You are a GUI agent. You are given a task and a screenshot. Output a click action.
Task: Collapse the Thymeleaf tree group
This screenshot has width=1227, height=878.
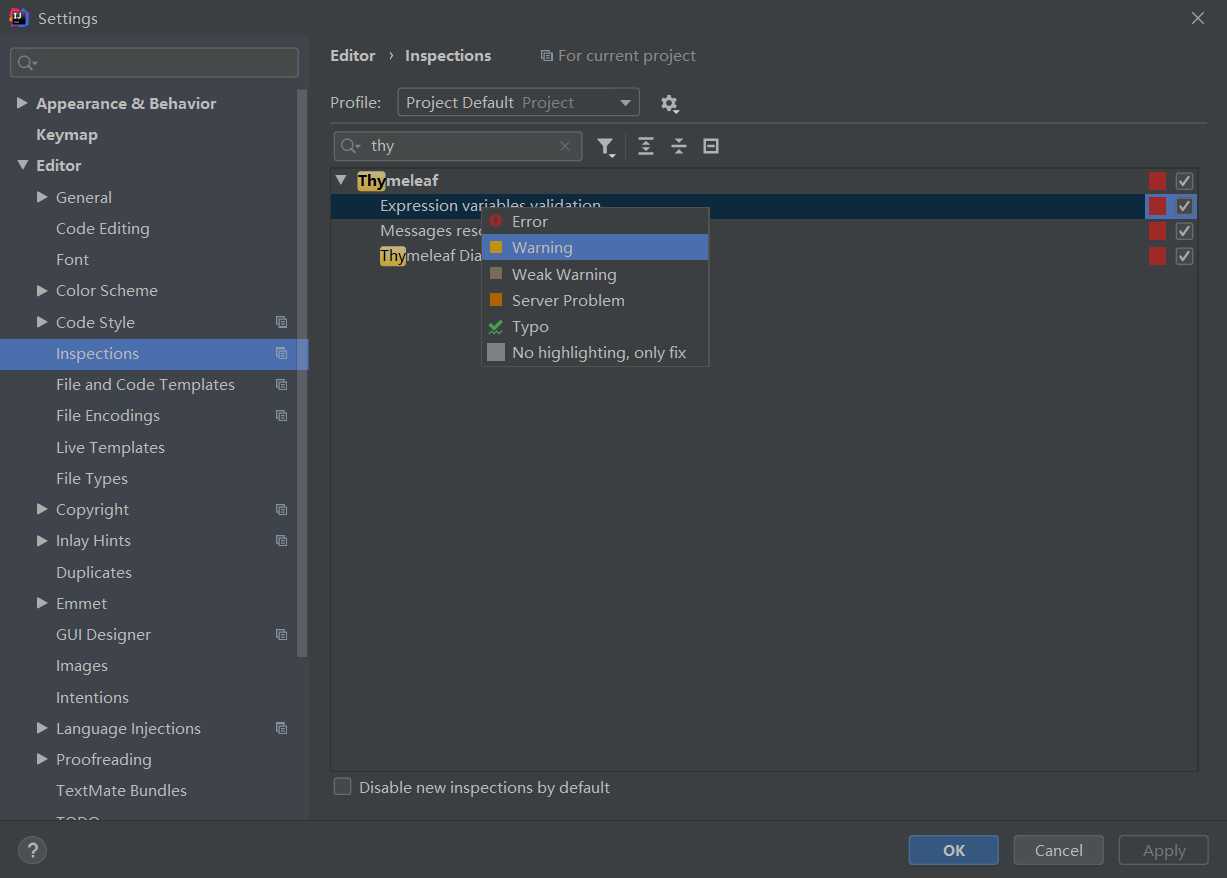341,180
